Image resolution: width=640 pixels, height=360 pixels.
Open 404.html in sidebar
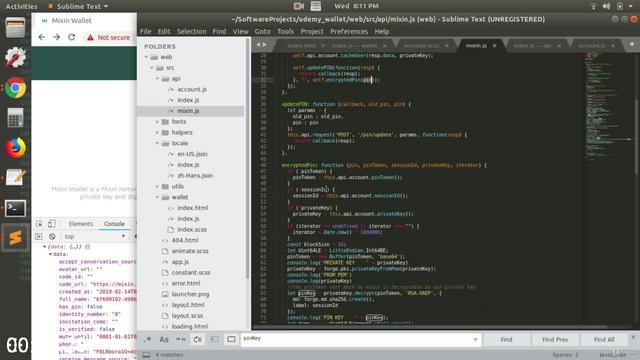click(x=184, y=240)
